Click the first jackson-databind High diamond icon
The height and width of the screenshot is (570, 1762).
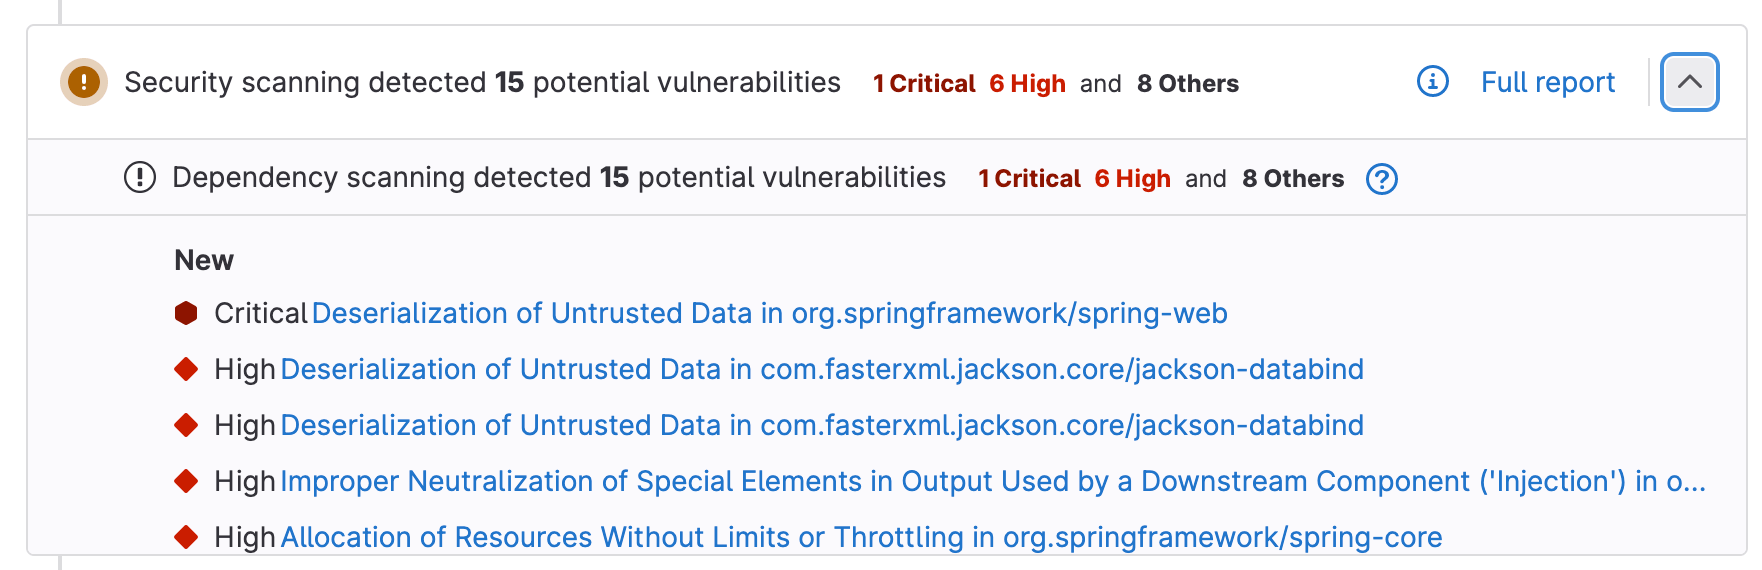coord(186,370)
